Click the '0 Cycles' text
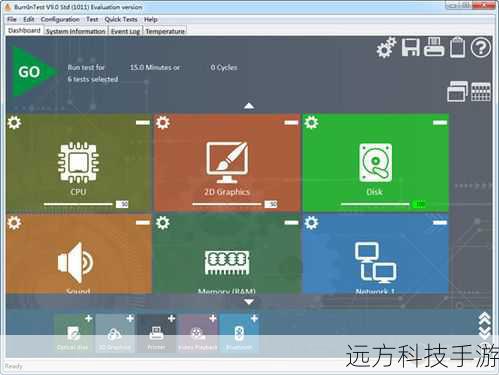499x375 pixels. tap(224, 68)
